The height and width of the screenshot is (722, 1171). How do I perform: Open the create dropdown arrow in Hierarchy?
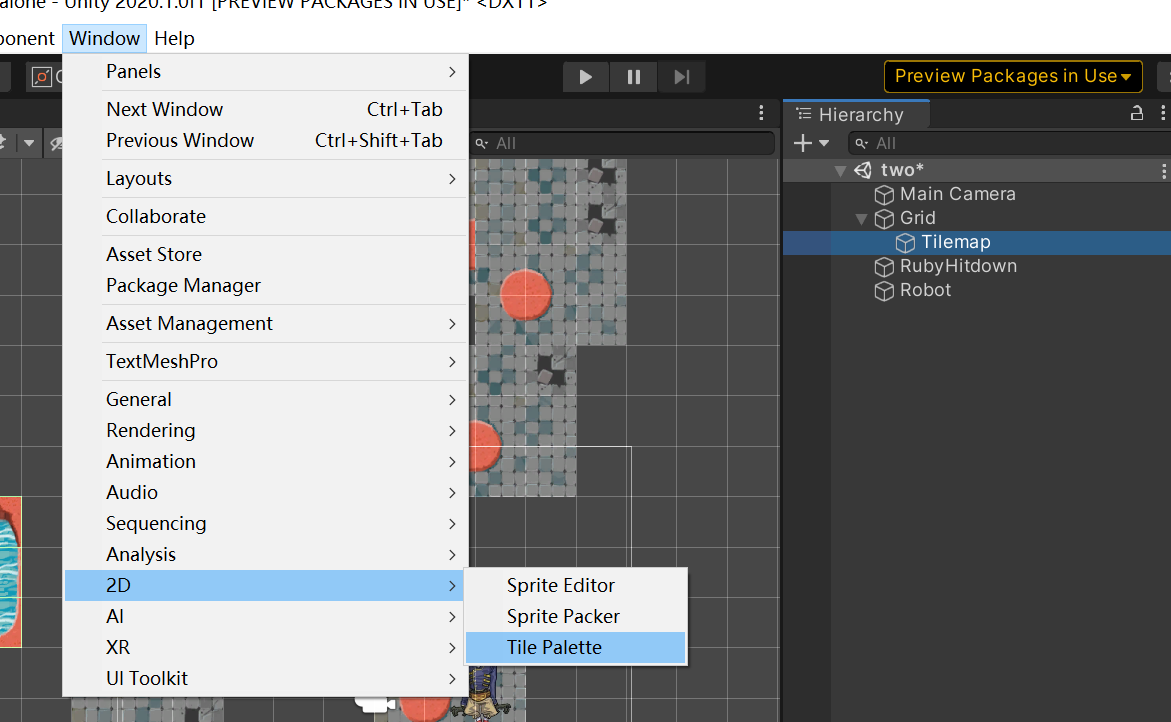(824, 143)
